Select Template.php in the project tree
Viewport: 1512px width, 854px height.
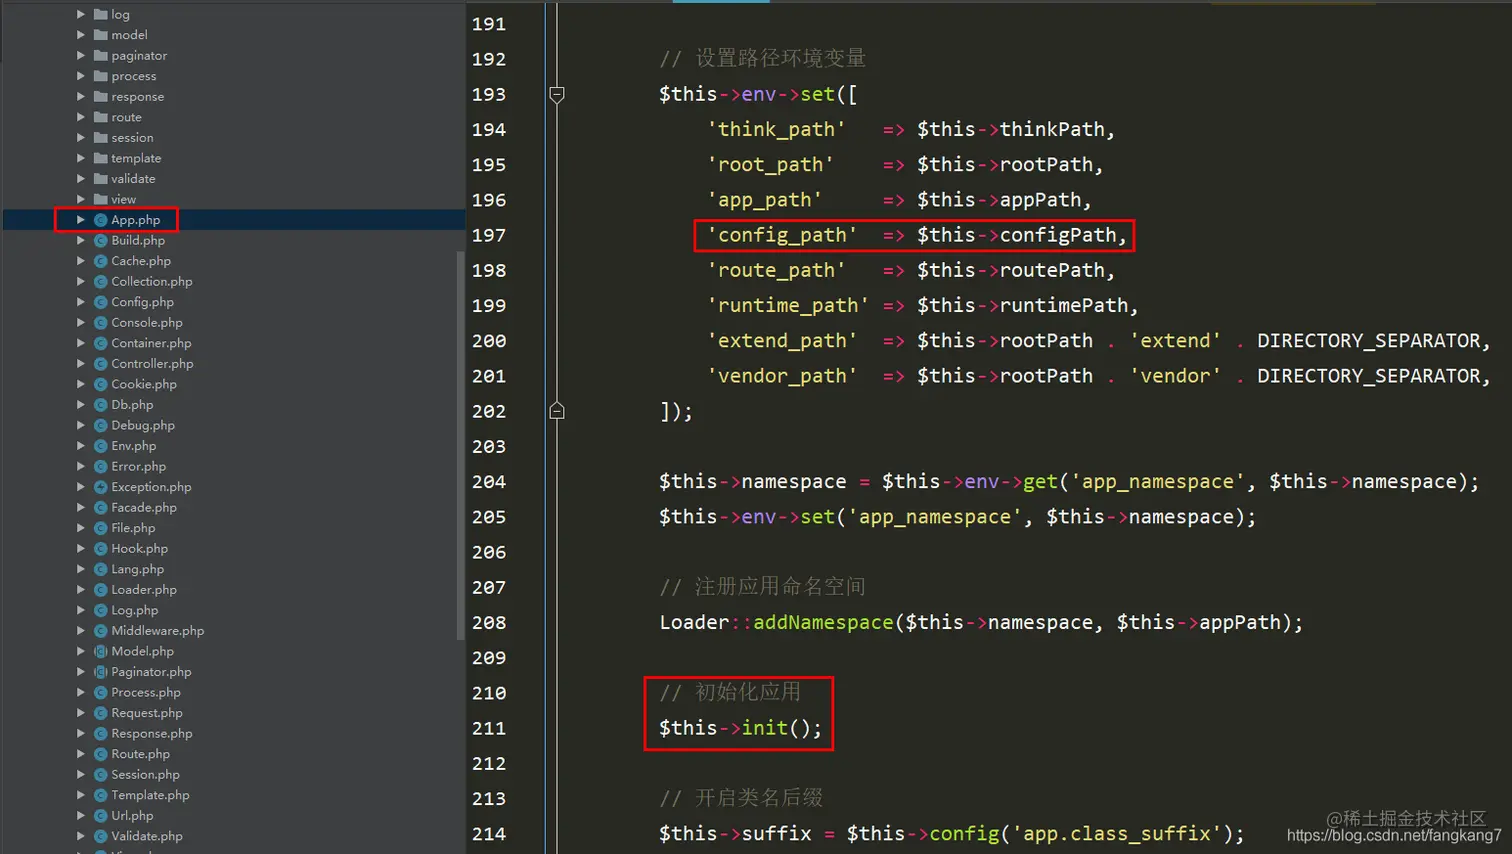pyautogui.click(x=150, y=795)
